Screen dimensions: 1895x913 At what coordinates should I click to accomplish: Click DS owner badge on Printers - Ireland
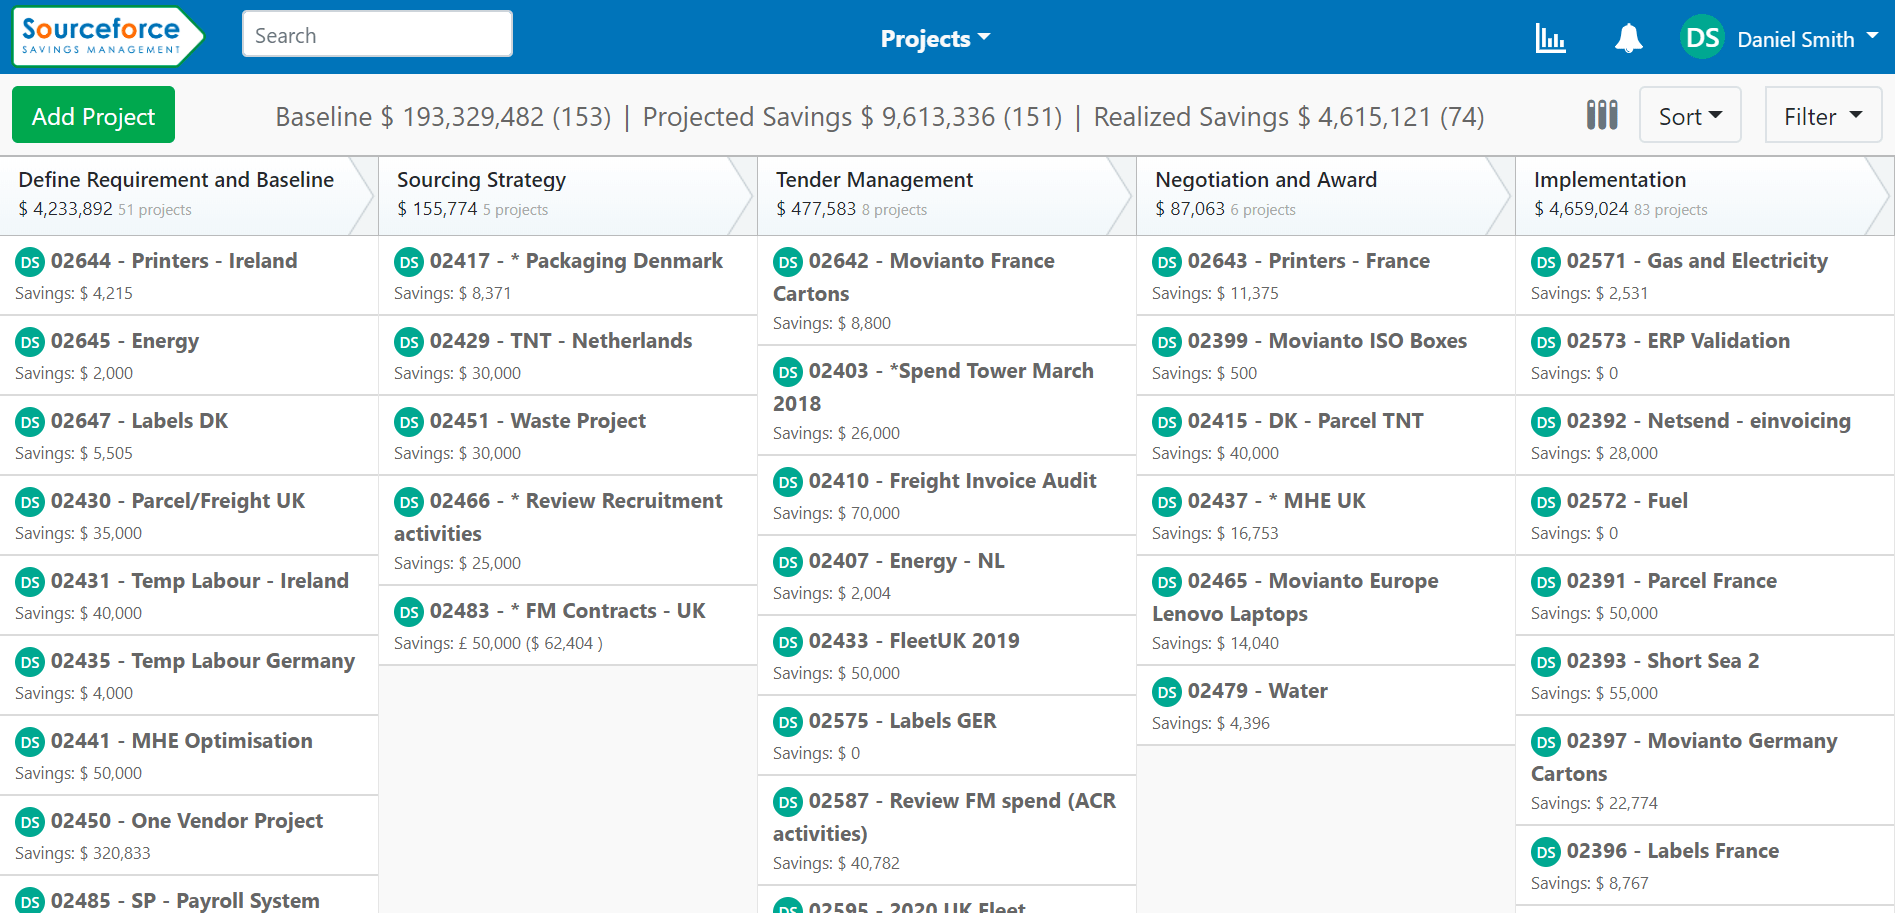click(x=30, y=262)
